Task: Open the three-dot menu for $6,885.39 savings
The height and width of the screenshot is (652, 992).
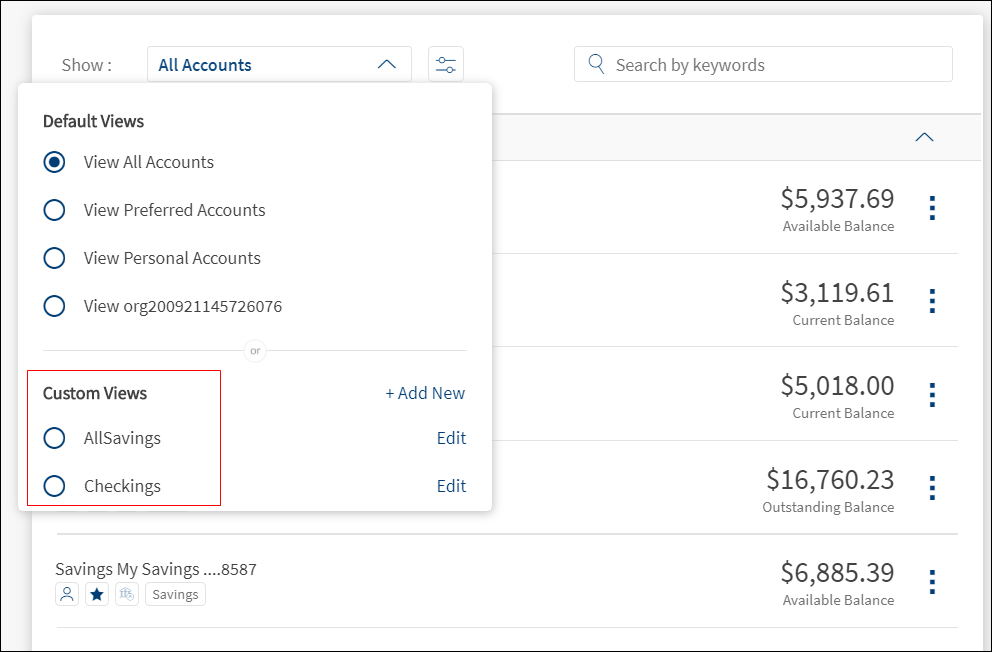Action: click(932, 582)
